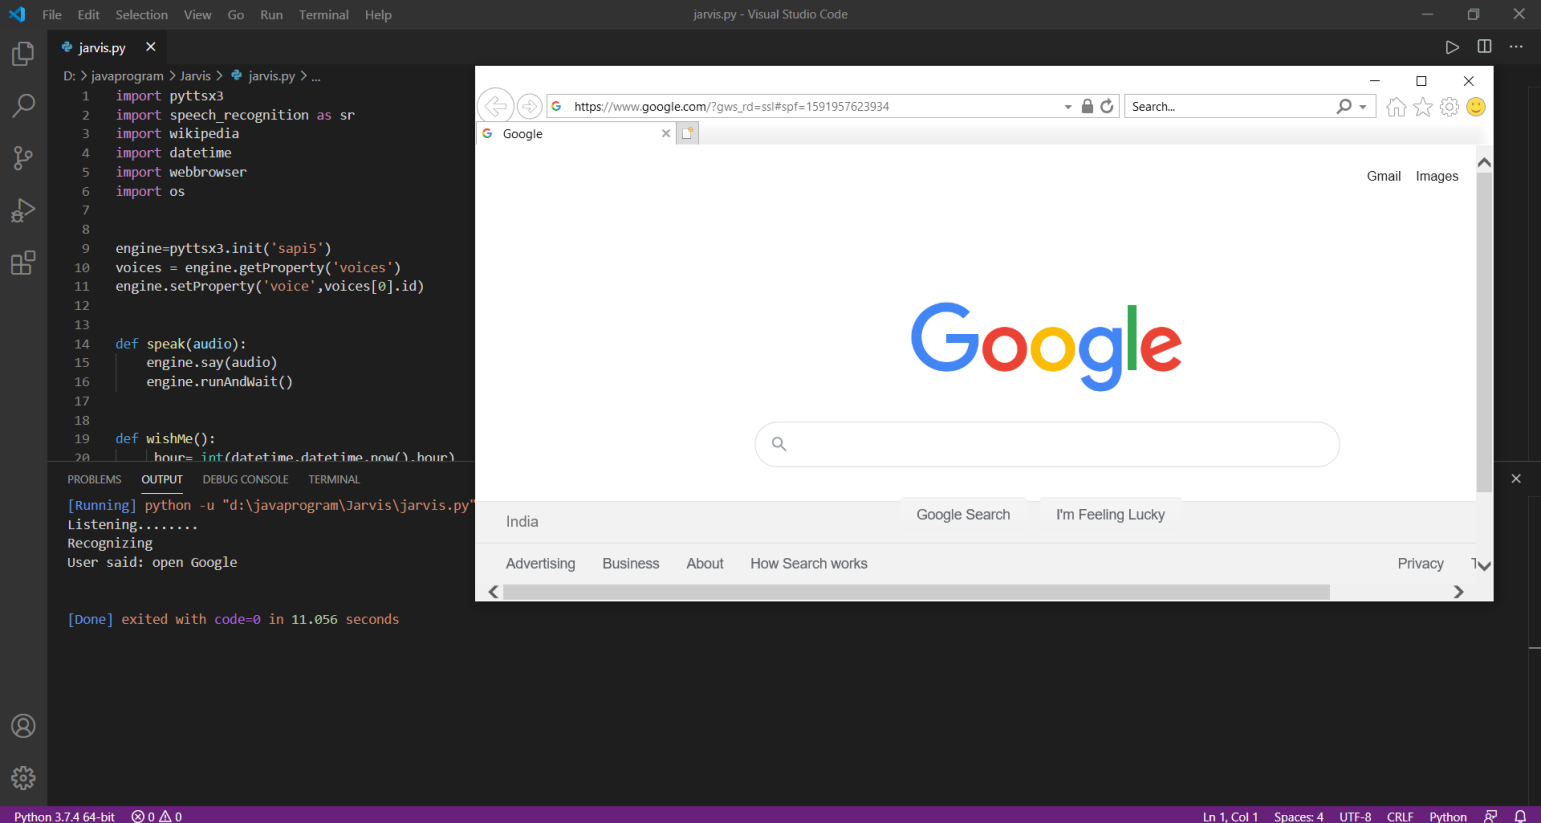Screen dimensions: 1541x823
Task: Split the editor
Action: click(x=1482, y=46)
